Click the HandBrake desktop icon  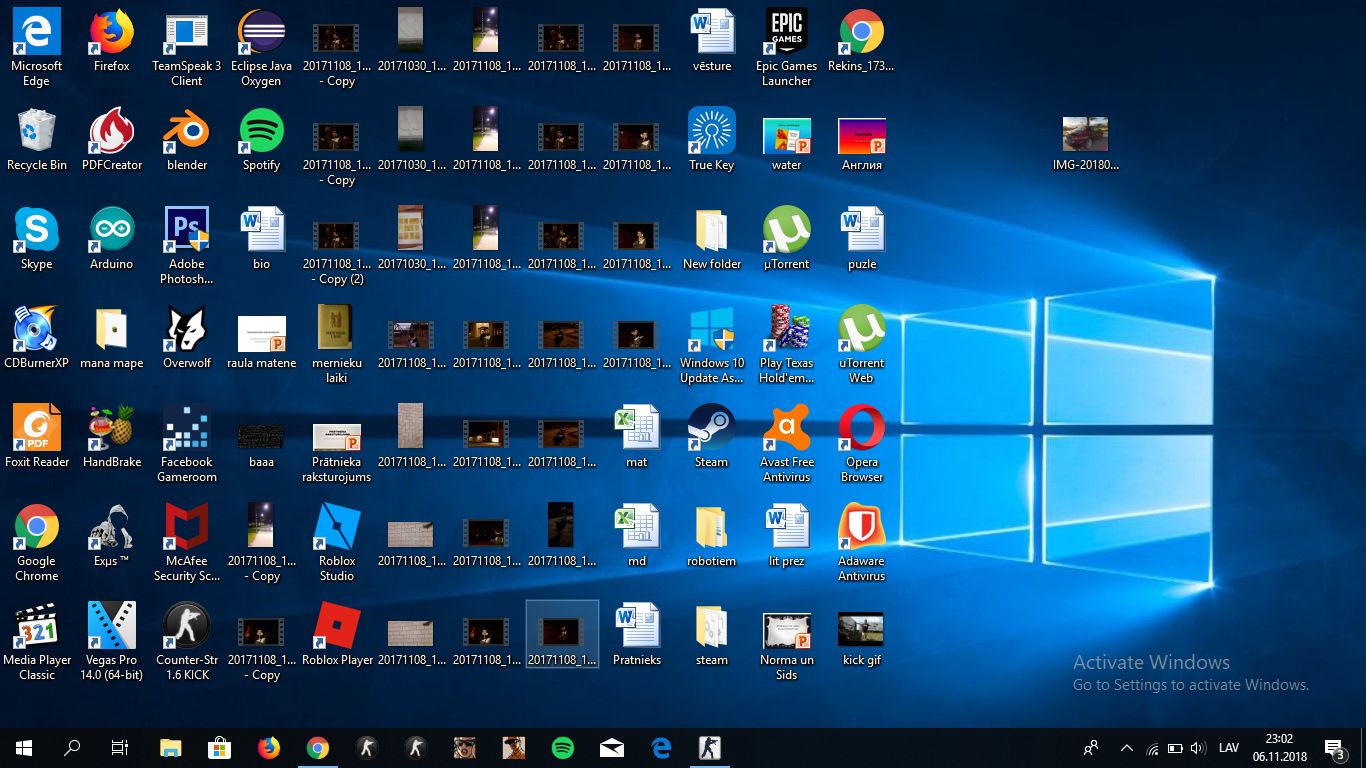[112, 436]
